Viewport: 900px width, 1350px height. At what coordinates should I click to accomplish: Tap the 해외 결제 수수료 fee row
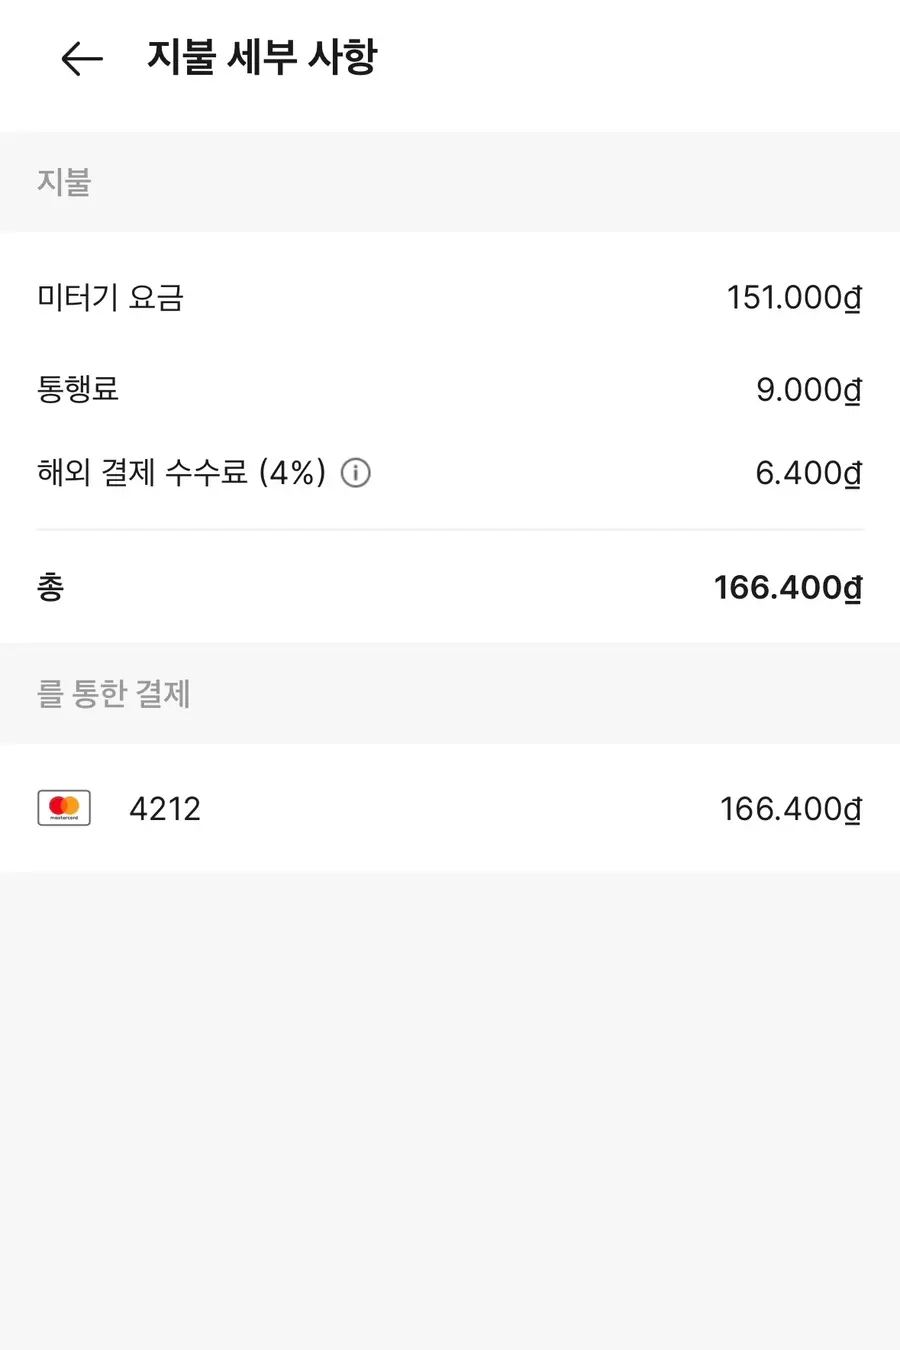click(450, 473)
